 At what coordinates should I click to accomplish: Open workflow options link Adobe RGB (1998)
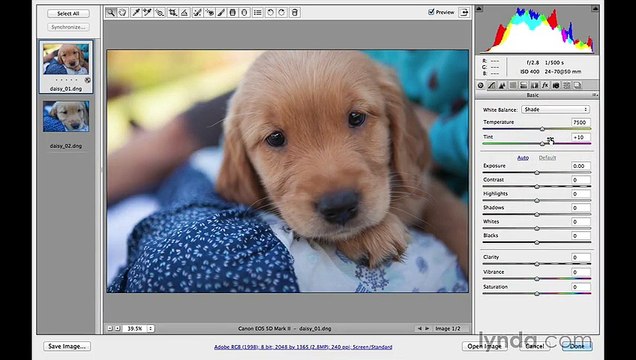tap(303, 347)
